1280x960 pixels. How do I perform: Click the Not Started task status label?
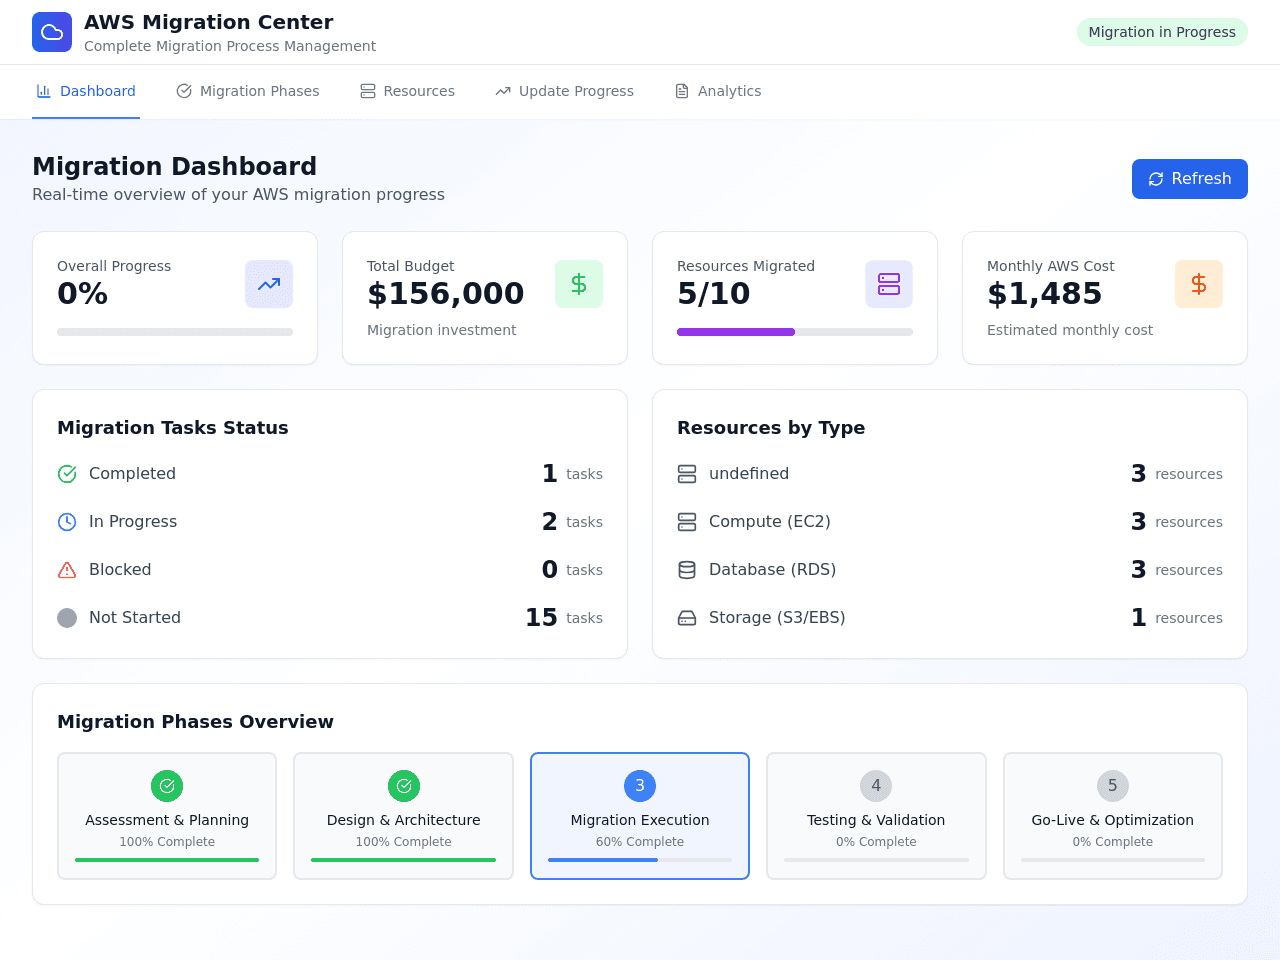(x=135, y=618)
